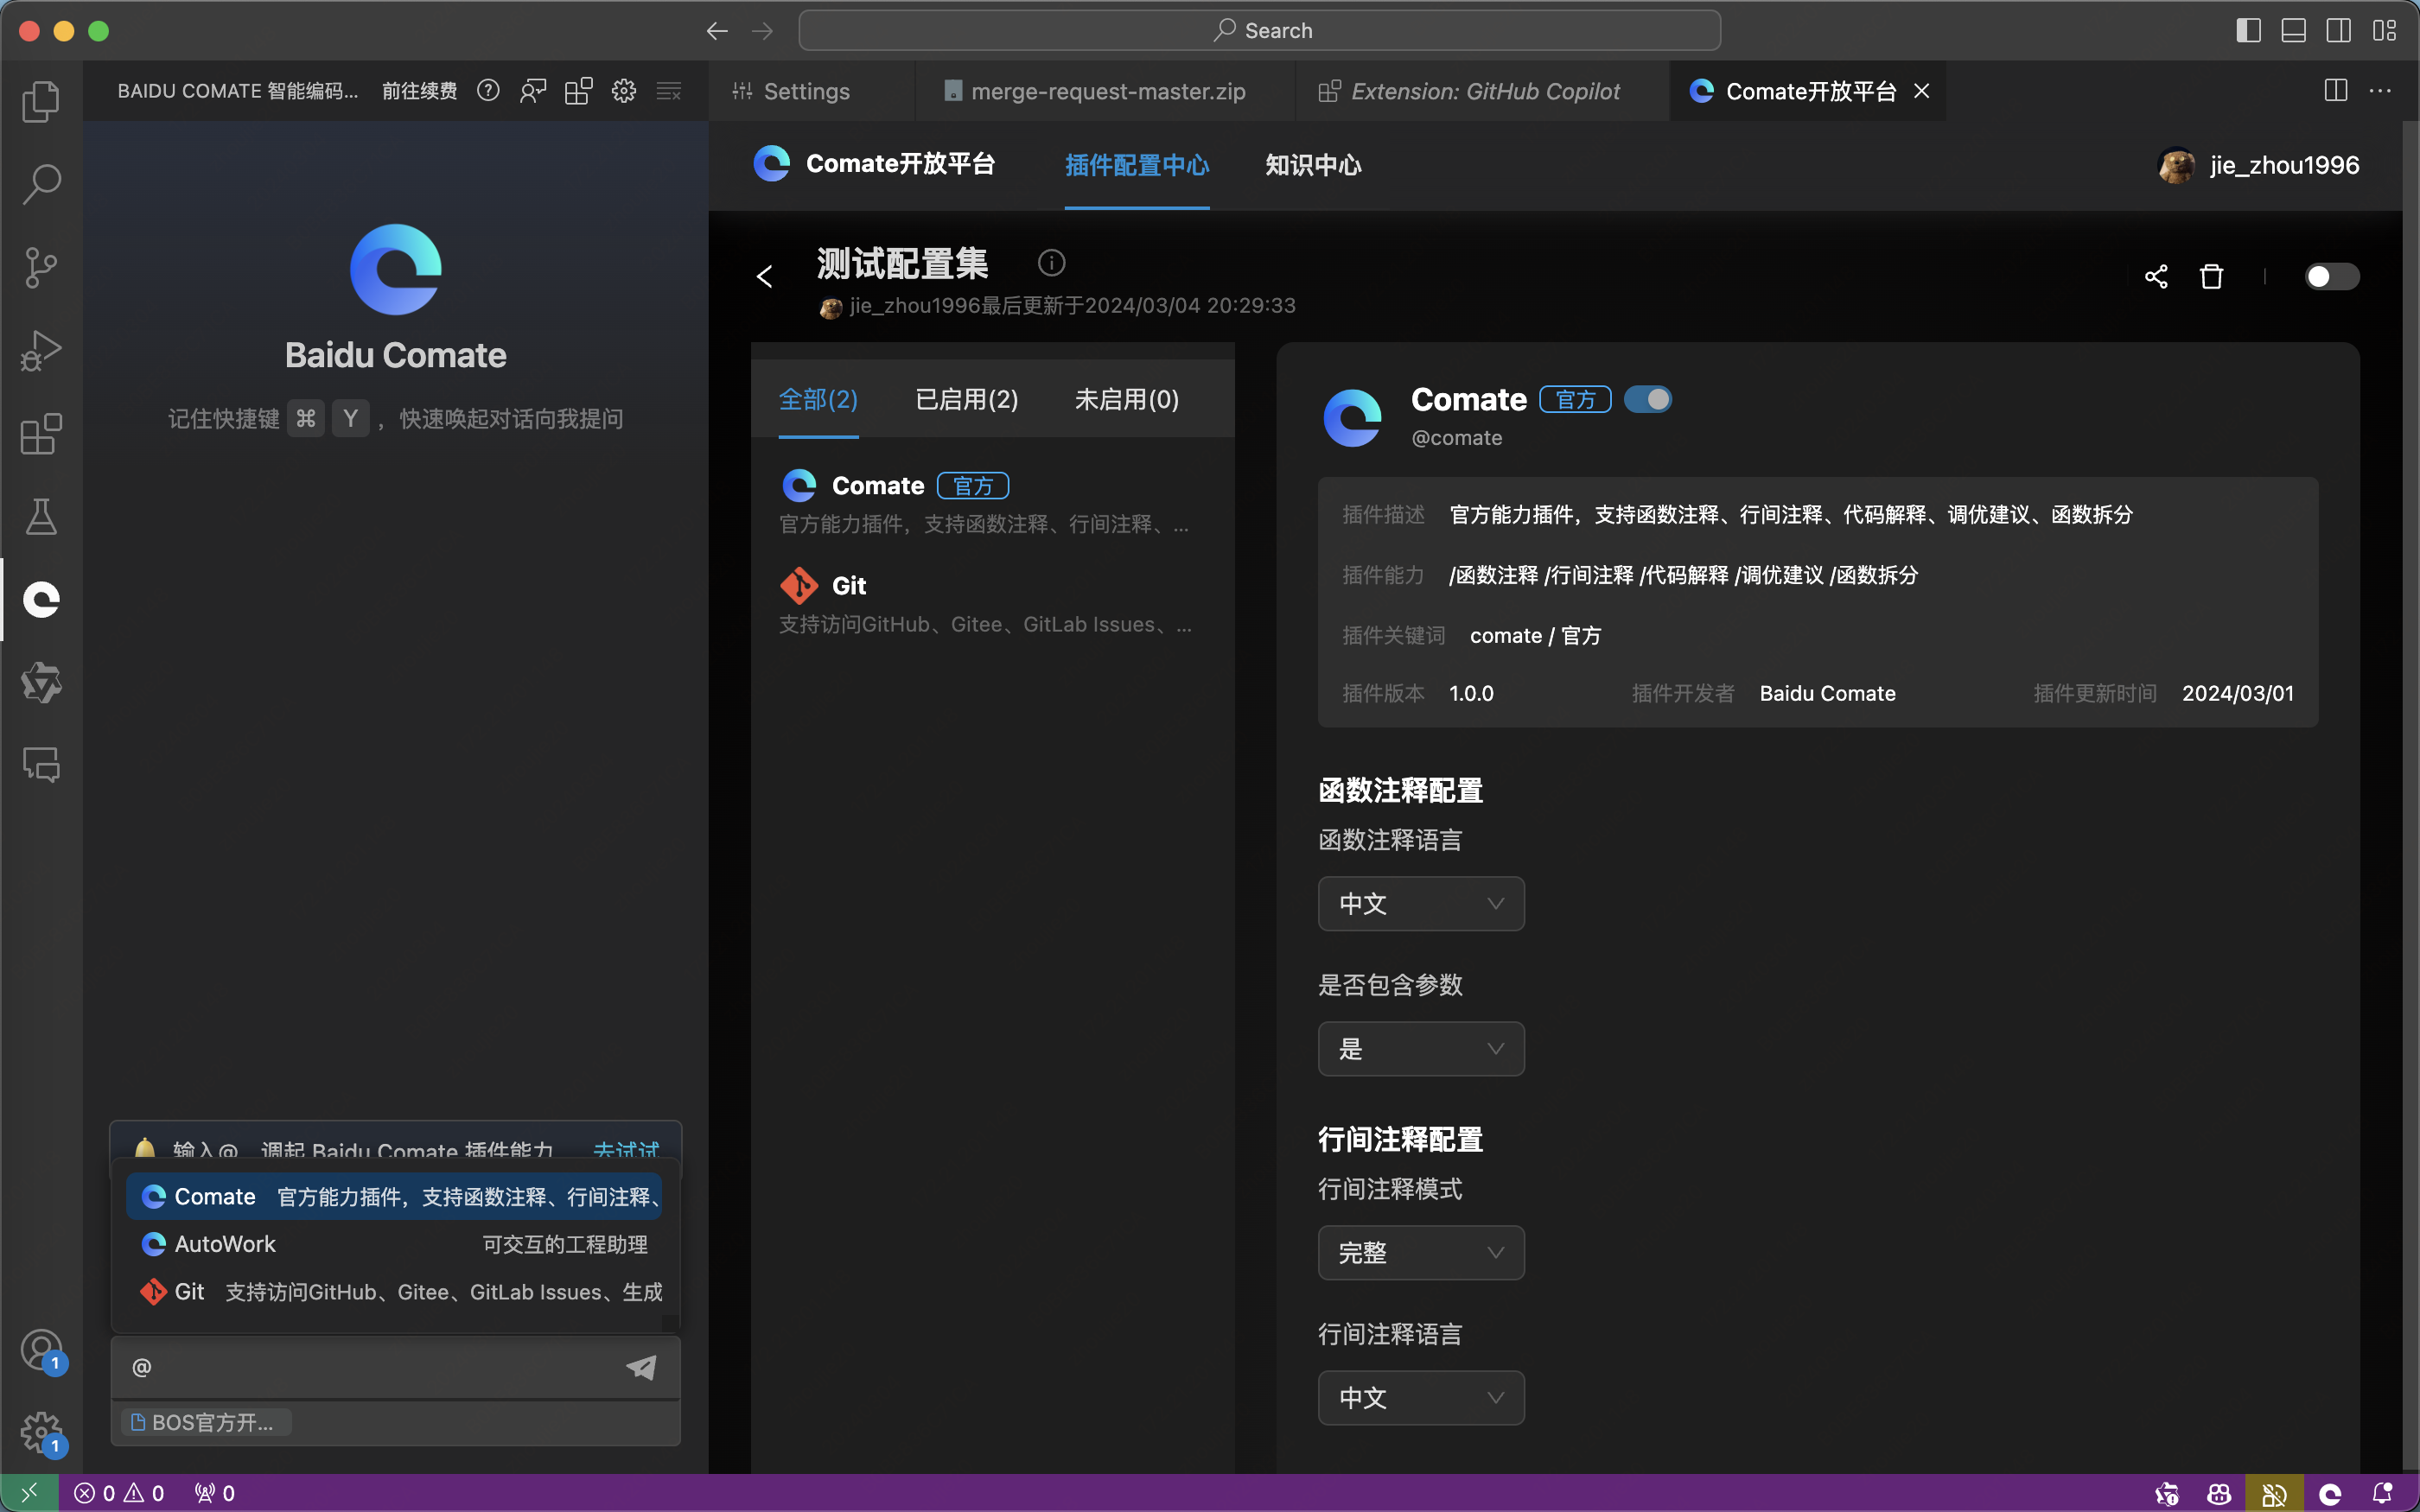Screen dimensions: 2420x1512
Task: Click Comate icon in status bar
Action: 2330,1493
